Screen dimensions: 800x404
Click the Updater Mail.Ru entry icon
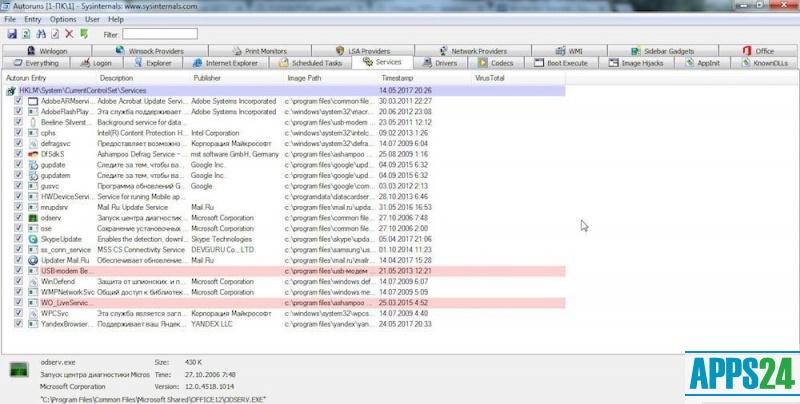[x=33, y=260]
